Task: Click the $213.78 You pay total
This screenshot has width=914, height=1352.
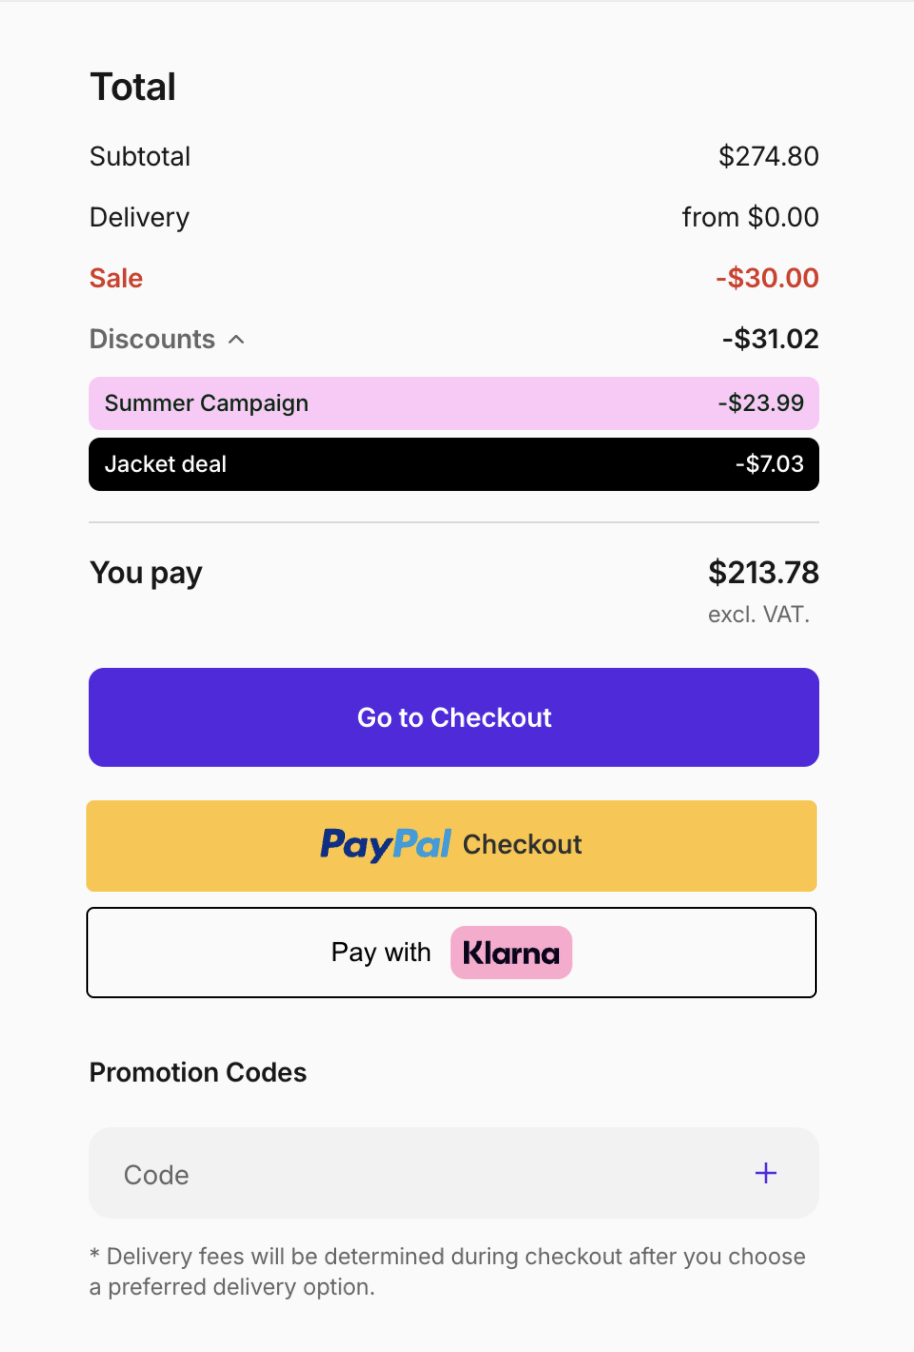Action: tap(763, 573)
